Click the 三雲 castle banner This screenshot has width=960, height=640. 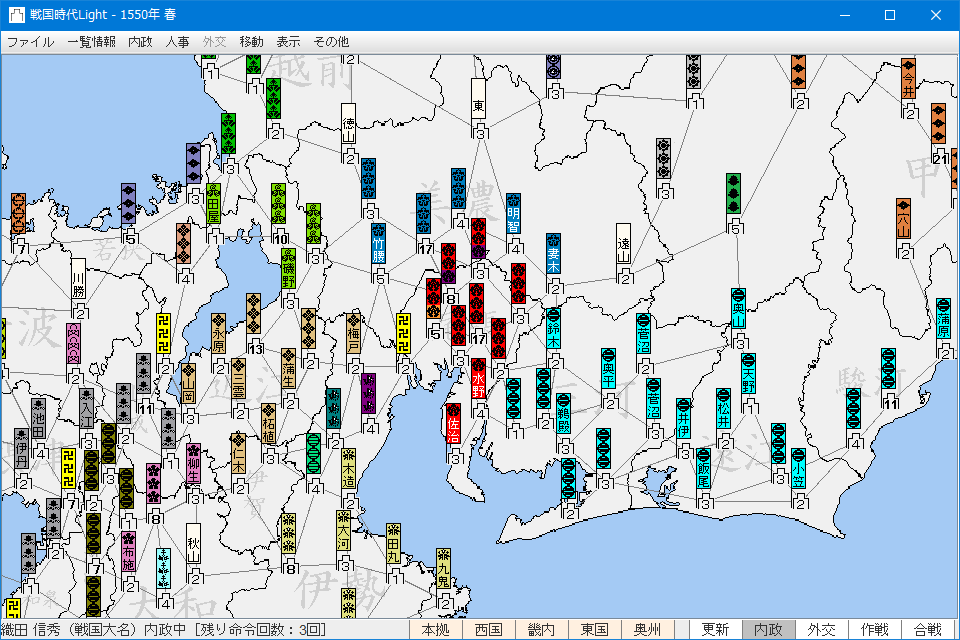tap(239, 378)
